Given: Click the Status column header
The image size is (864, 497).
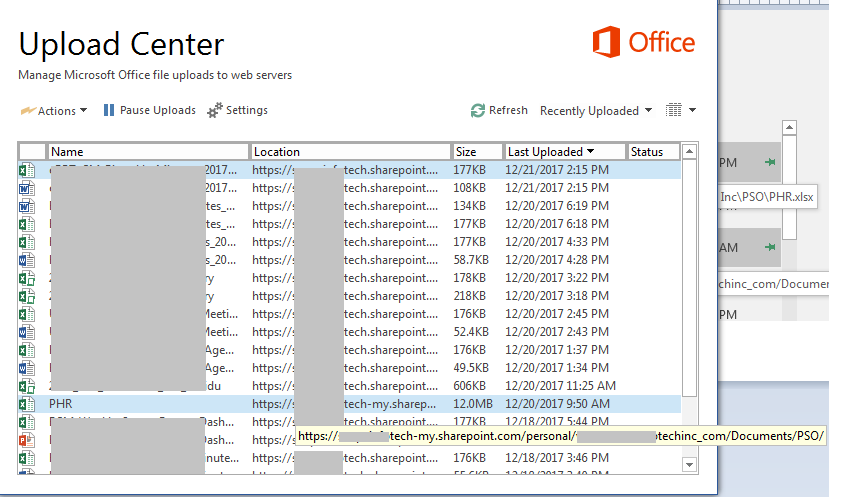Looking at the screenshot, I should 654,152.
